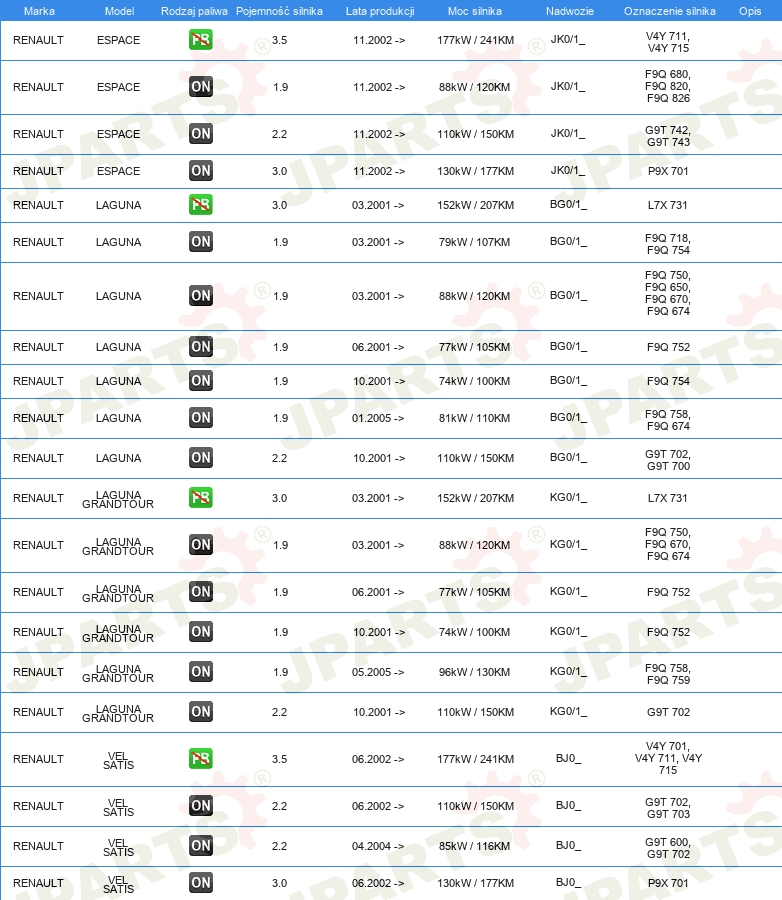
Task: Select F9Q 750, F9Q 670, F9Q 674 Grandtour cell
Action: [668, 544]
